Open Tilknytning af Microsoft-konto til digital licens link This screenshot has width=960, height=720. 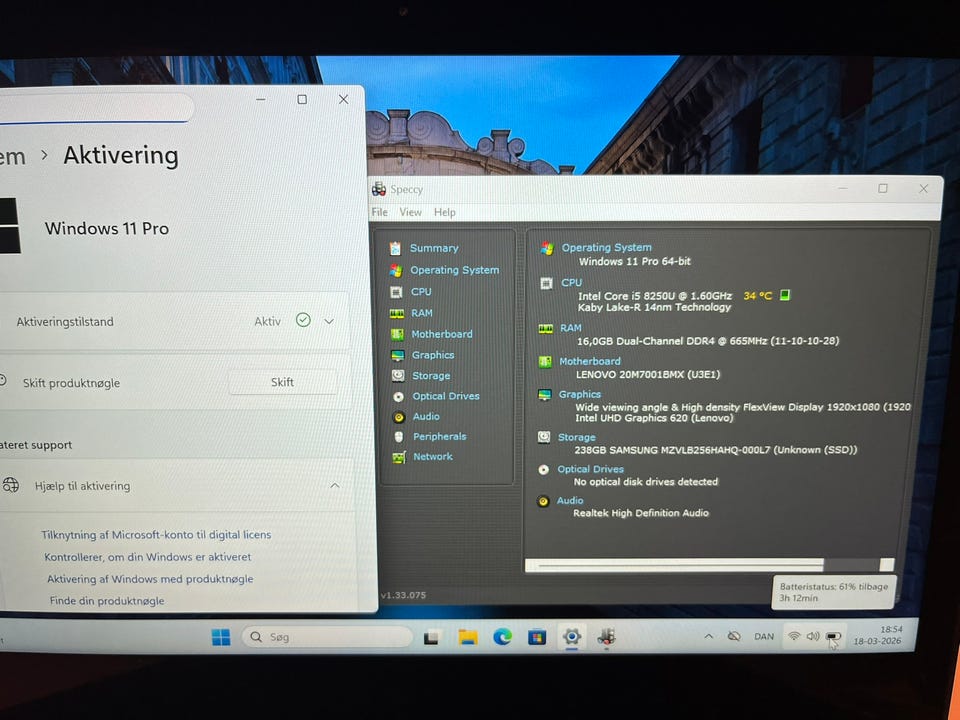click(156, 534)
